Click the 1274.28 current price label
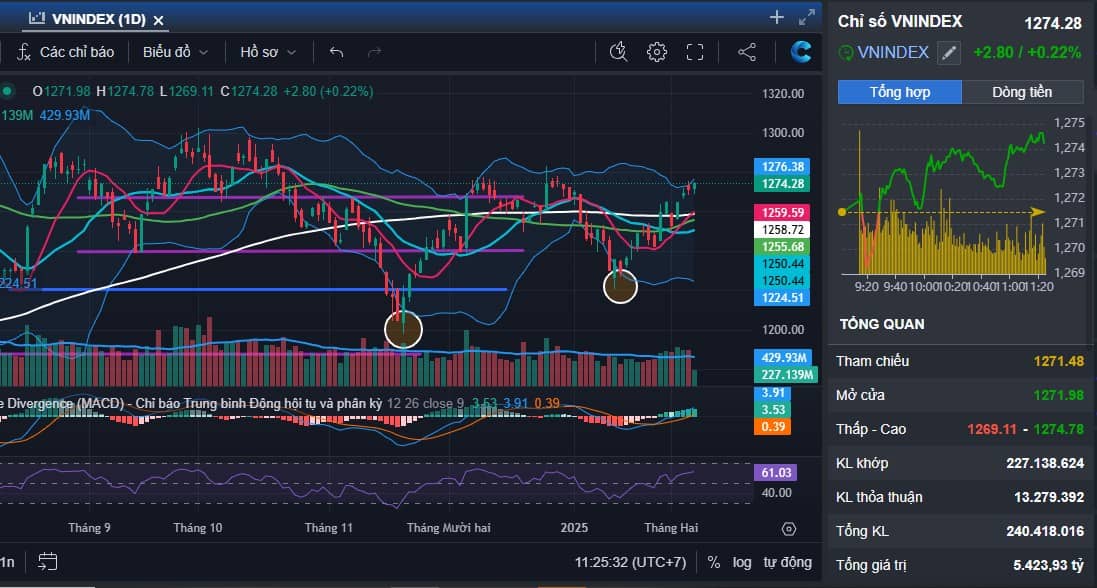This screenshot has height=588, width=1097. click(x=781, y=184)
